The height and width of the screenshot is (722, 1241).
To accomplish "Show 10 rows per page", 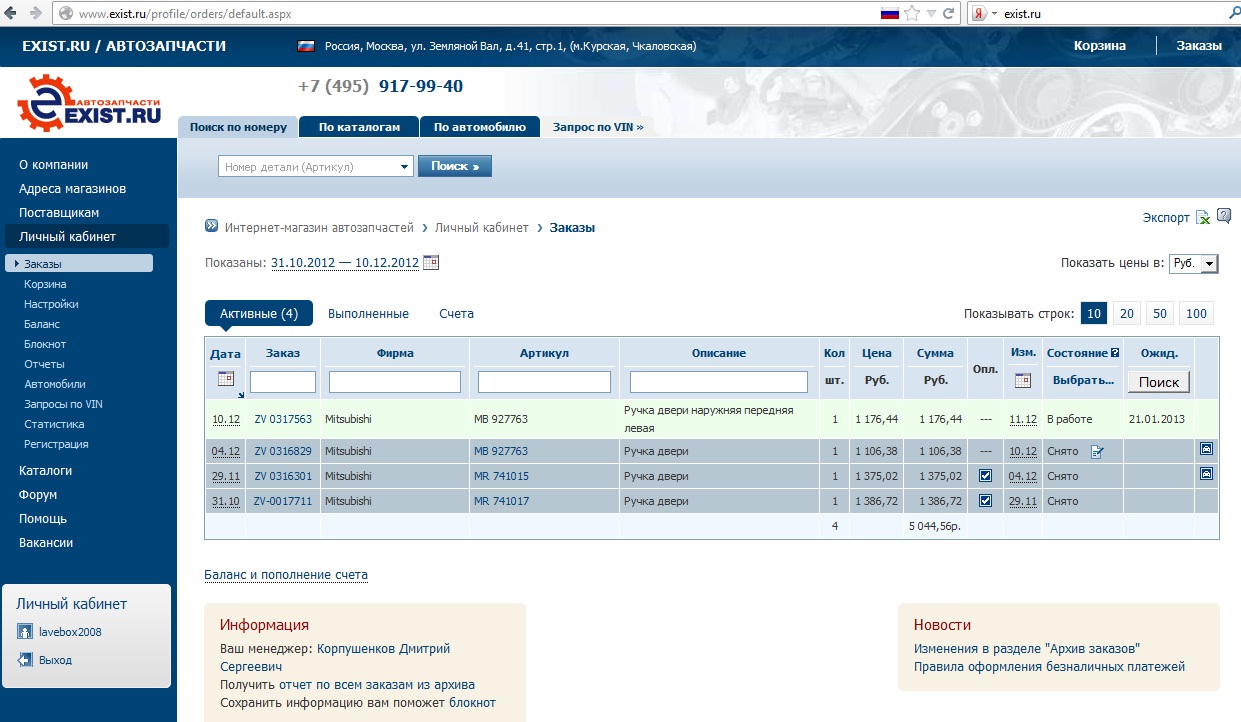I will pos(1094,313).
